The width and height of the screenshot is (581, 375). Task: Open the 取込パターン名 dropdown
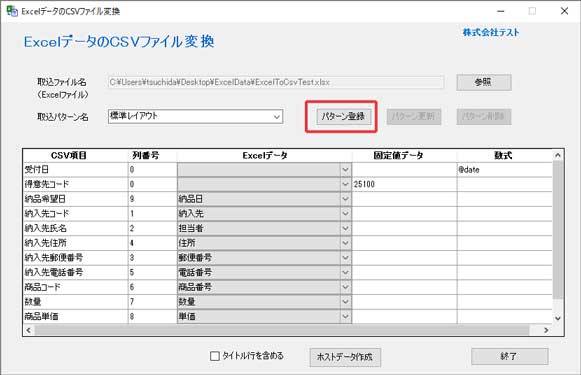coord(276,117)
